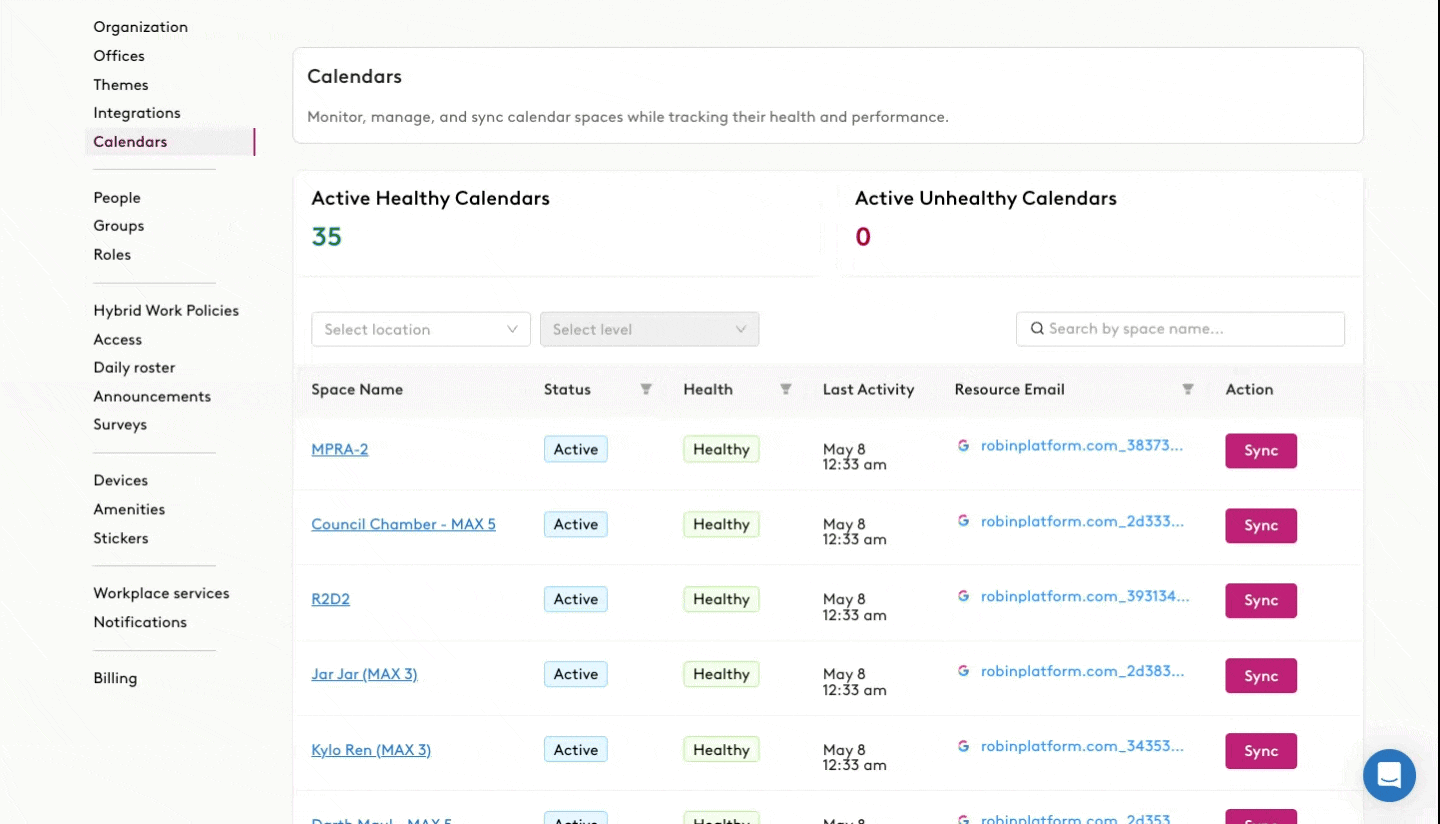Viewport: 1440px width, 824px height.
Task: Click the Last Activity column header
Action: [868, 390]
